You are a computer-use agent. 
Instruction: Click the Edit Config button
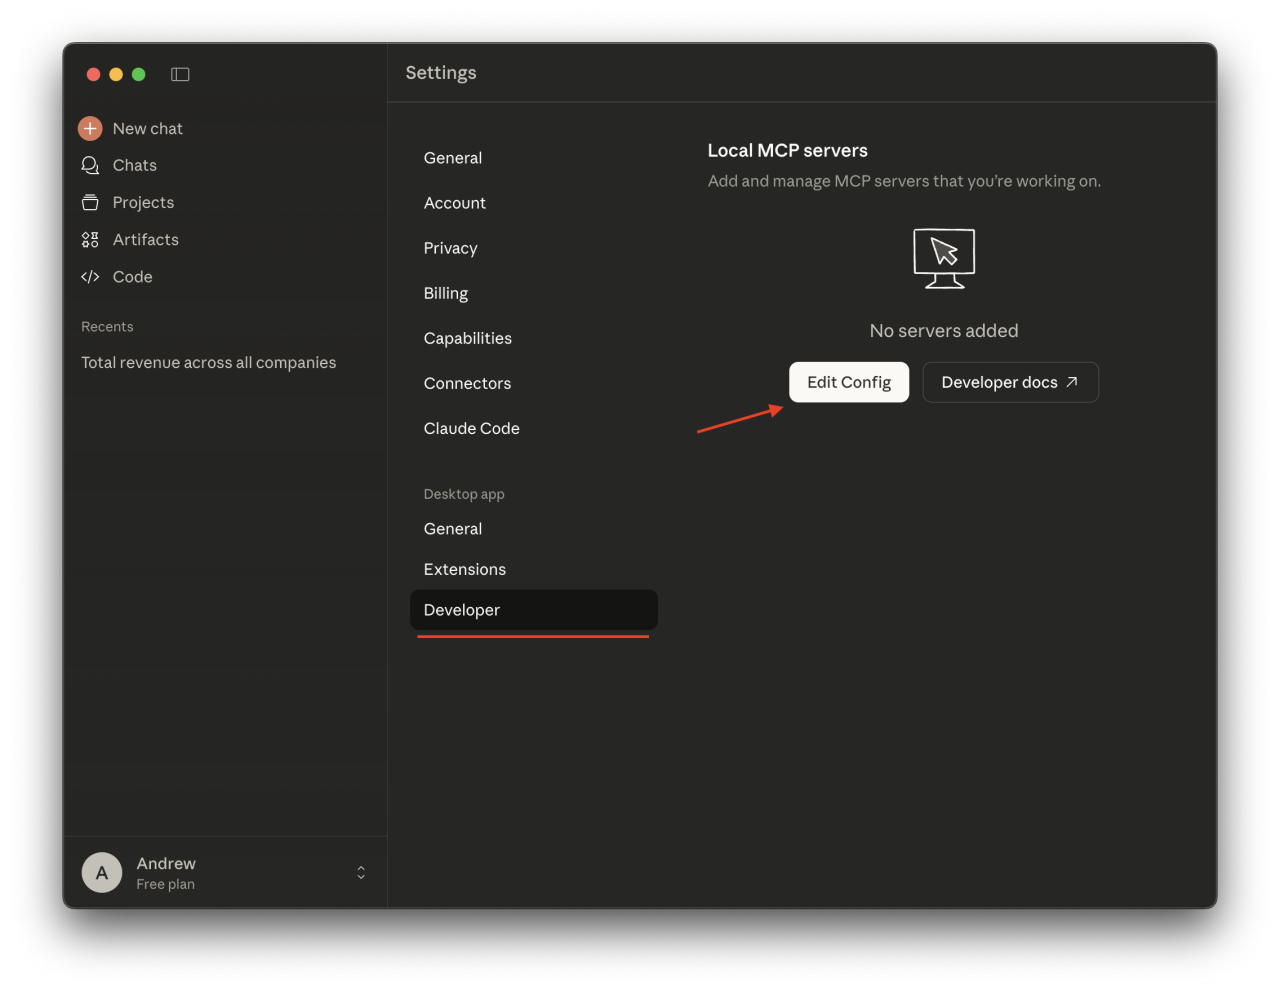coord(848,382)
